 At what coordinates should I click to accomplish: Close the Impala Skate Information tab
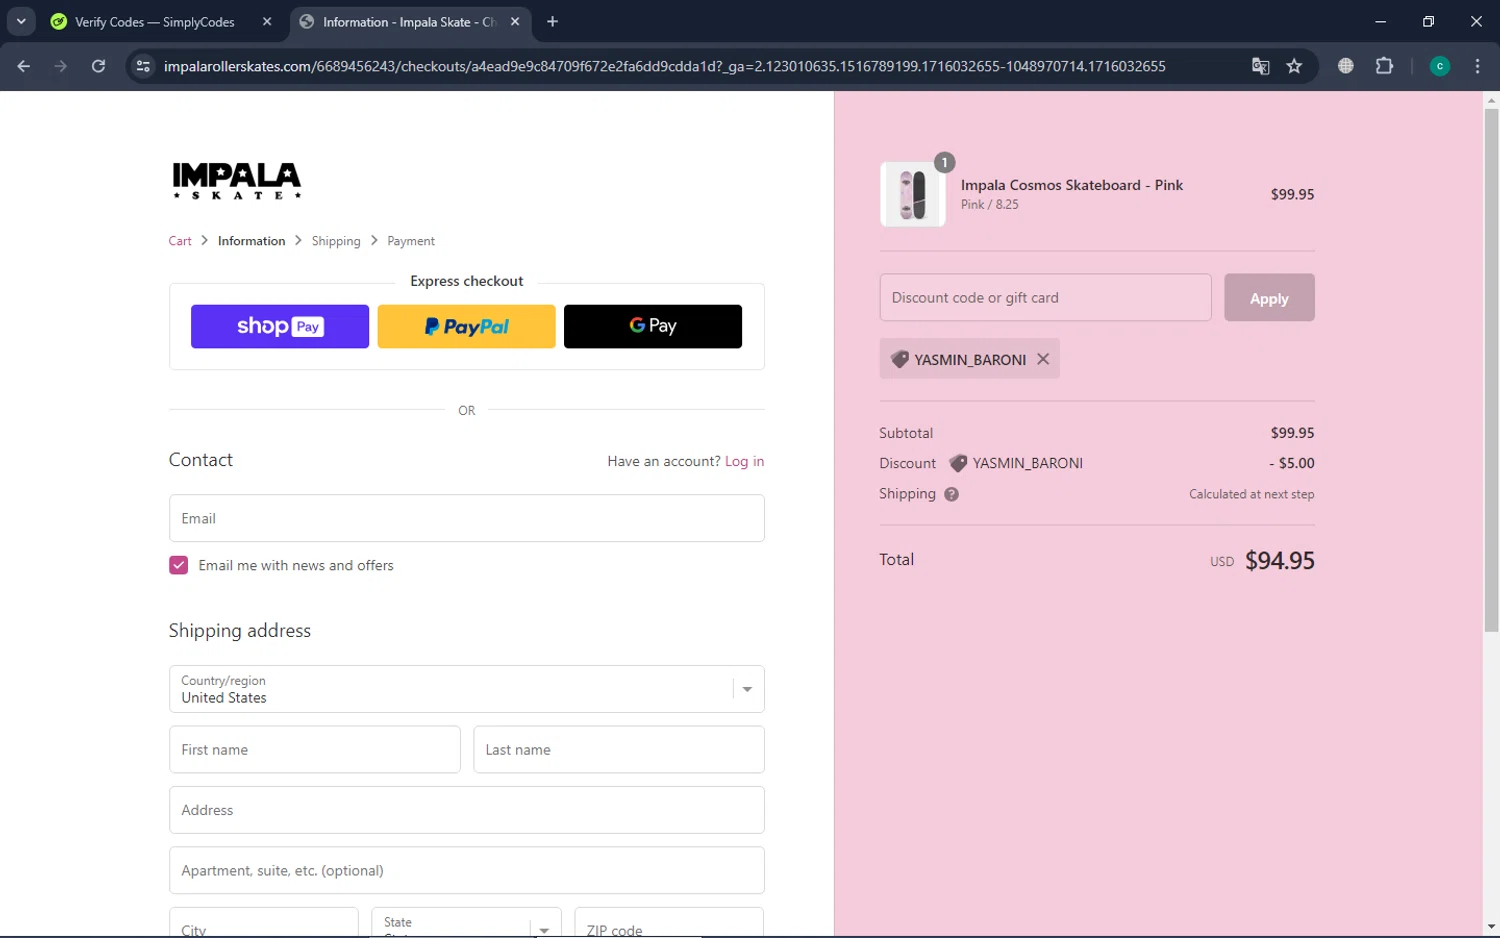[515, 21]
